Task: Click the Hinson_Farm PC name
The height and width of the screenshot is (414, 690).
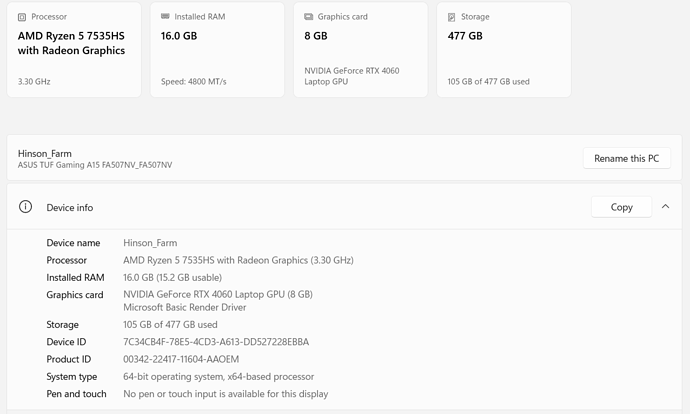Action: click(x=45, y=153)
